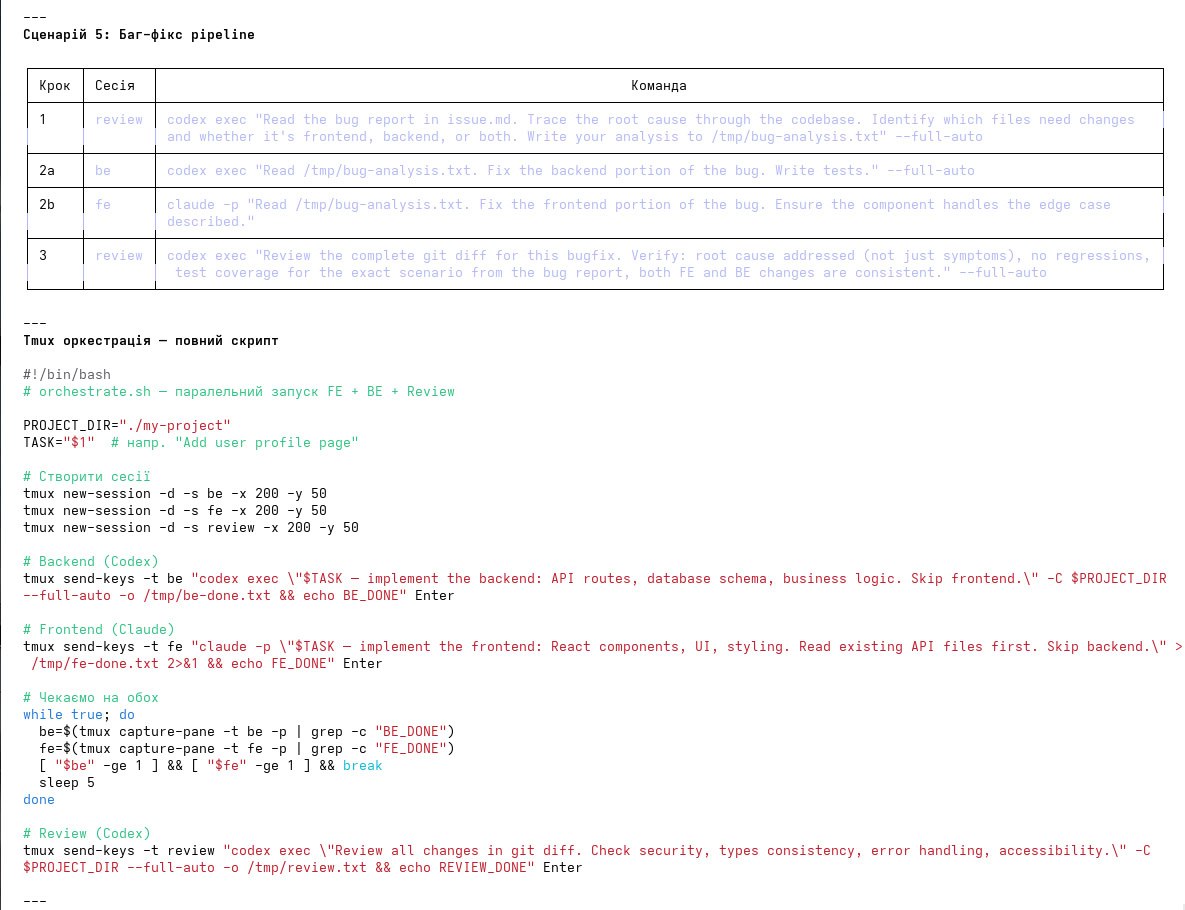Place cursor on the "while true; do" line
The image size is (1185, 910).
pos(79,715)
